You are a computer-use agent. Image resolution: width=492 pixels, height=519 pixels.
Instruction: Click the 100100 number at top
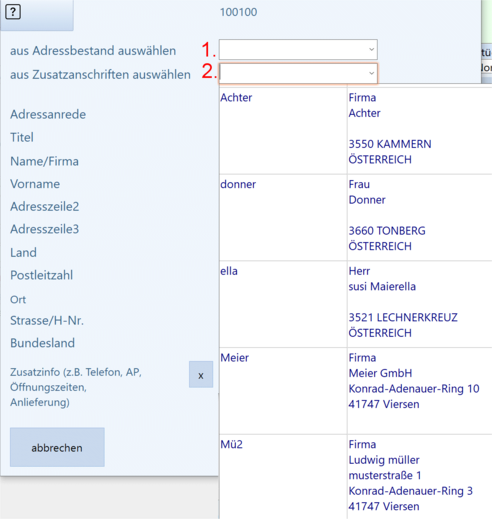[238, 12]
